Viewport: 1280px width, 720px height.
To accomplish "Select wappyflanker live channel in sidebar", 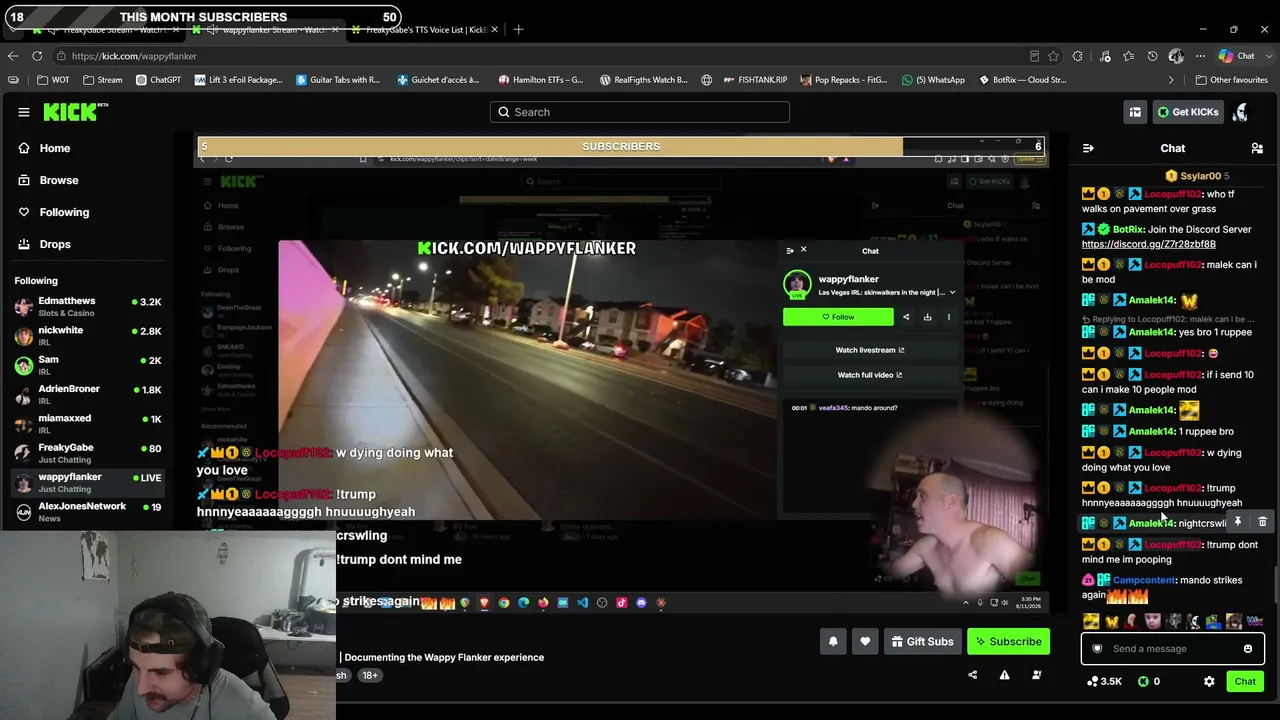I will coord(88,482).
